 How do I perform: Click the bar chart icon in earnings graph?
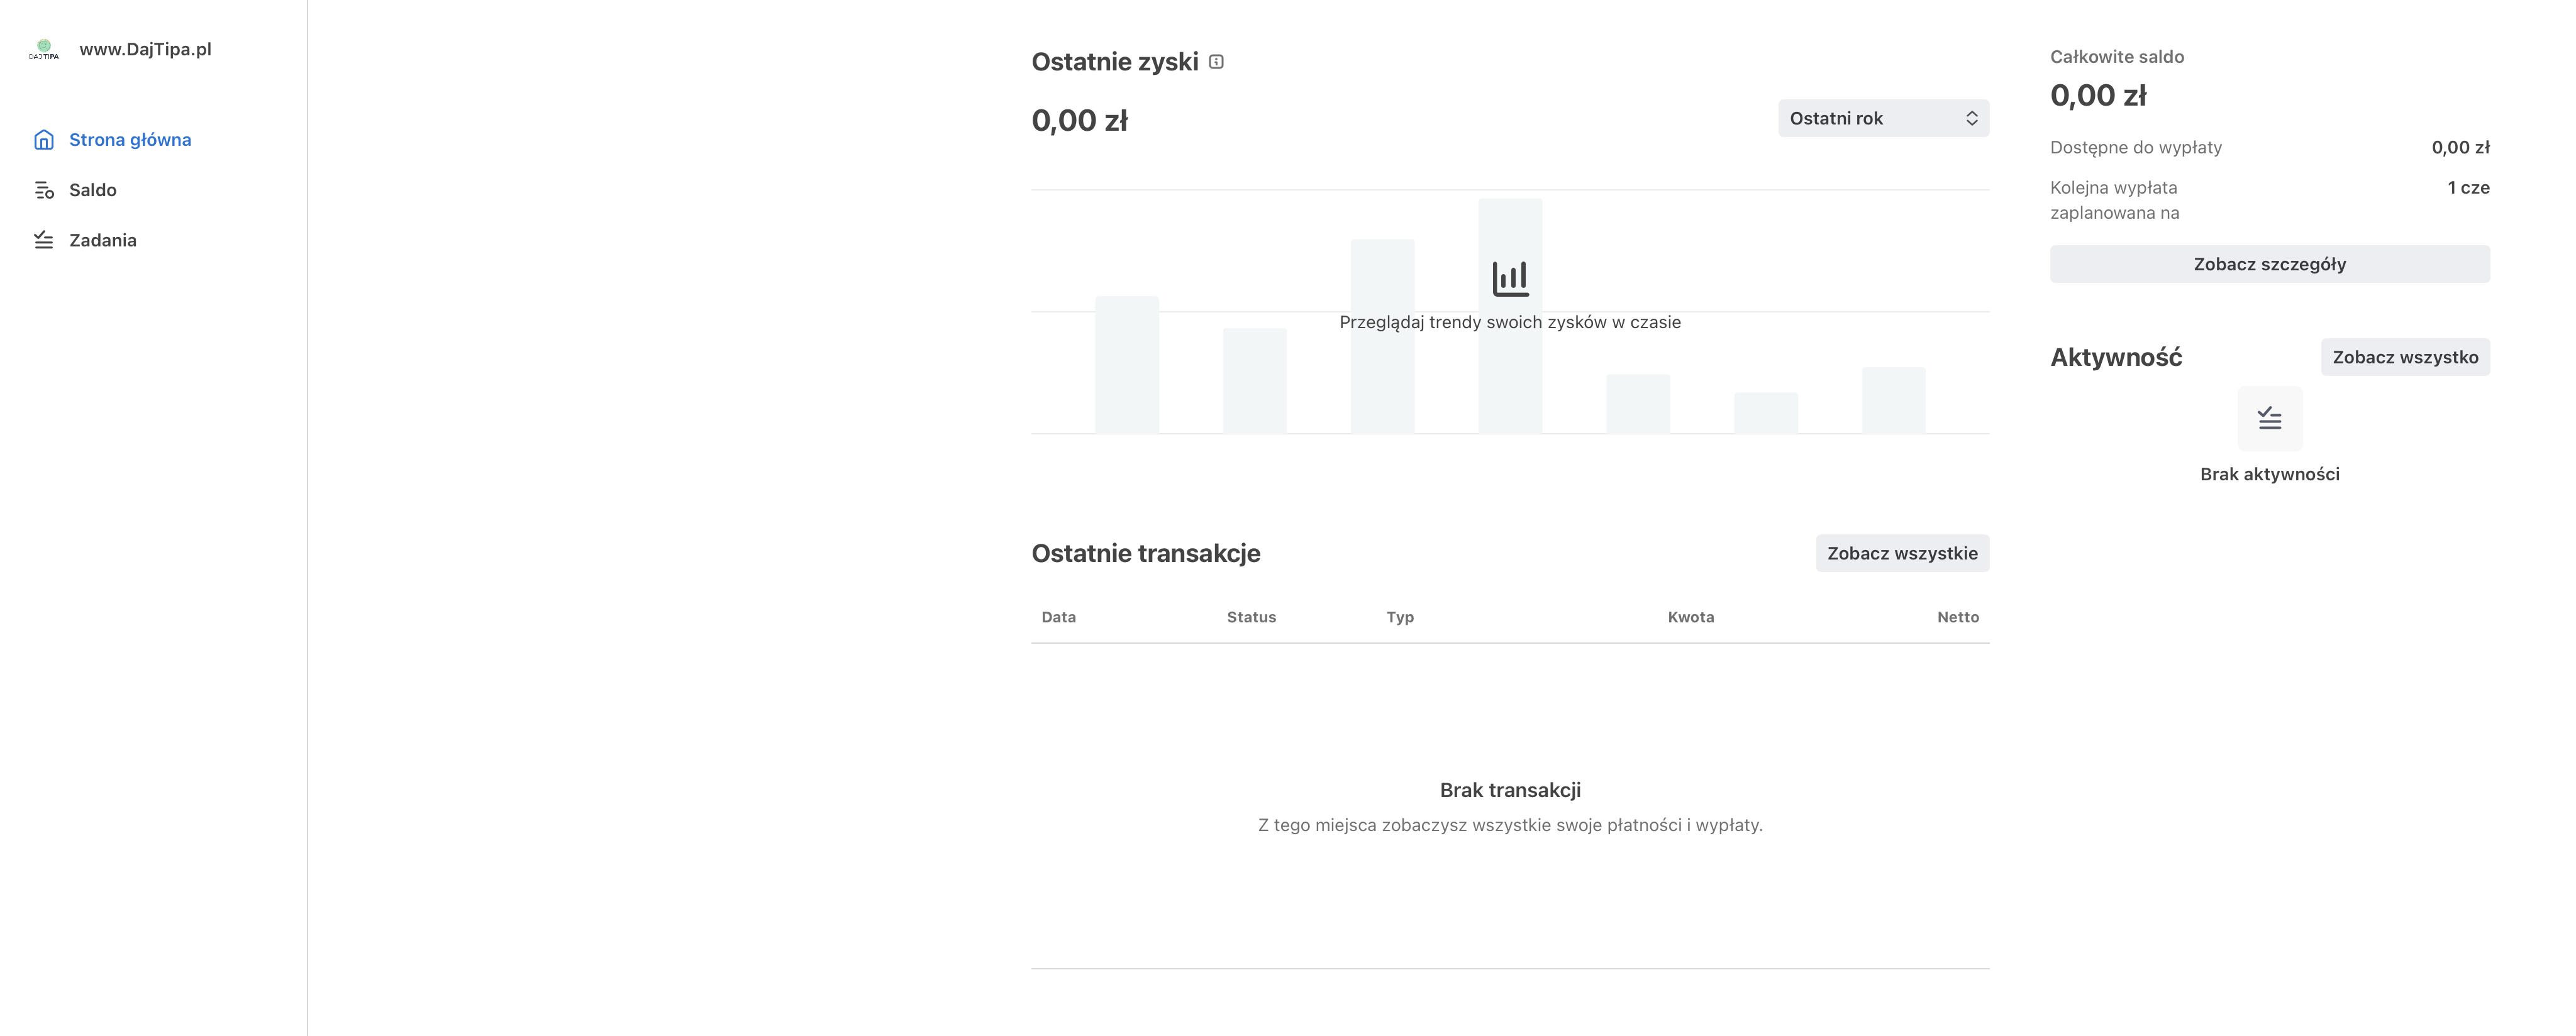coord(1510,278)
